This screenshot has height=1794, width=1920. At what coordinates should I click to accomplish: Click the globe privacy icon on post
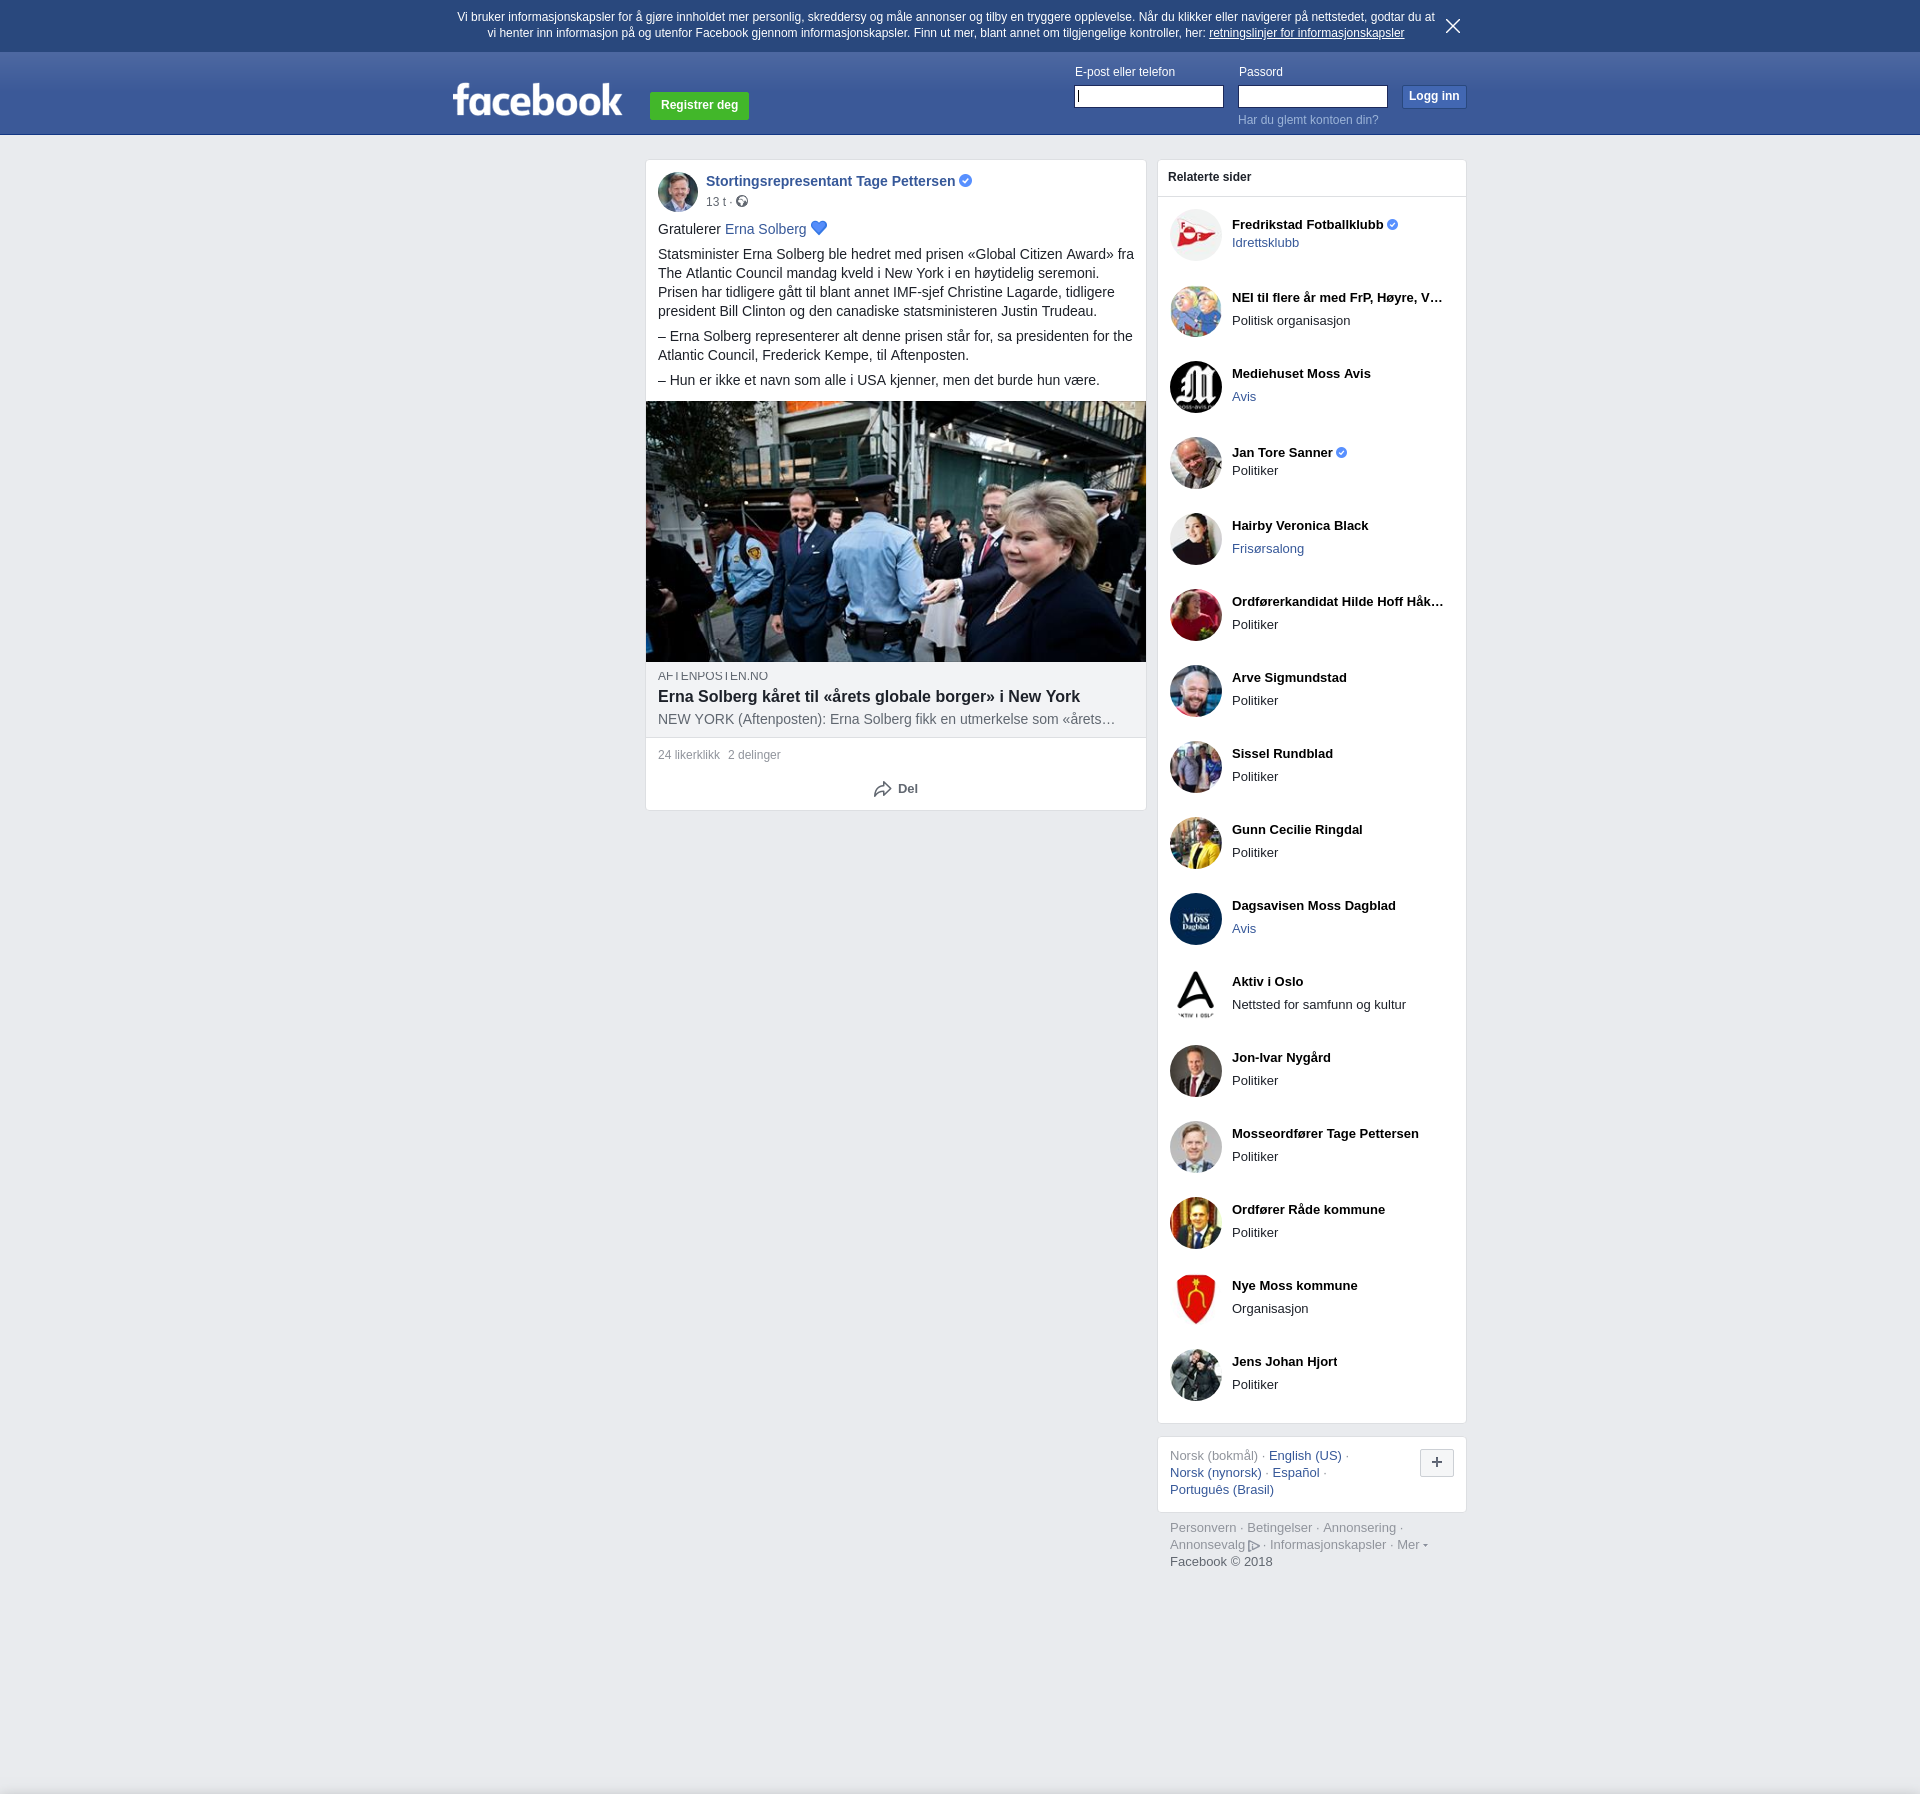click(x=742, y=202)
